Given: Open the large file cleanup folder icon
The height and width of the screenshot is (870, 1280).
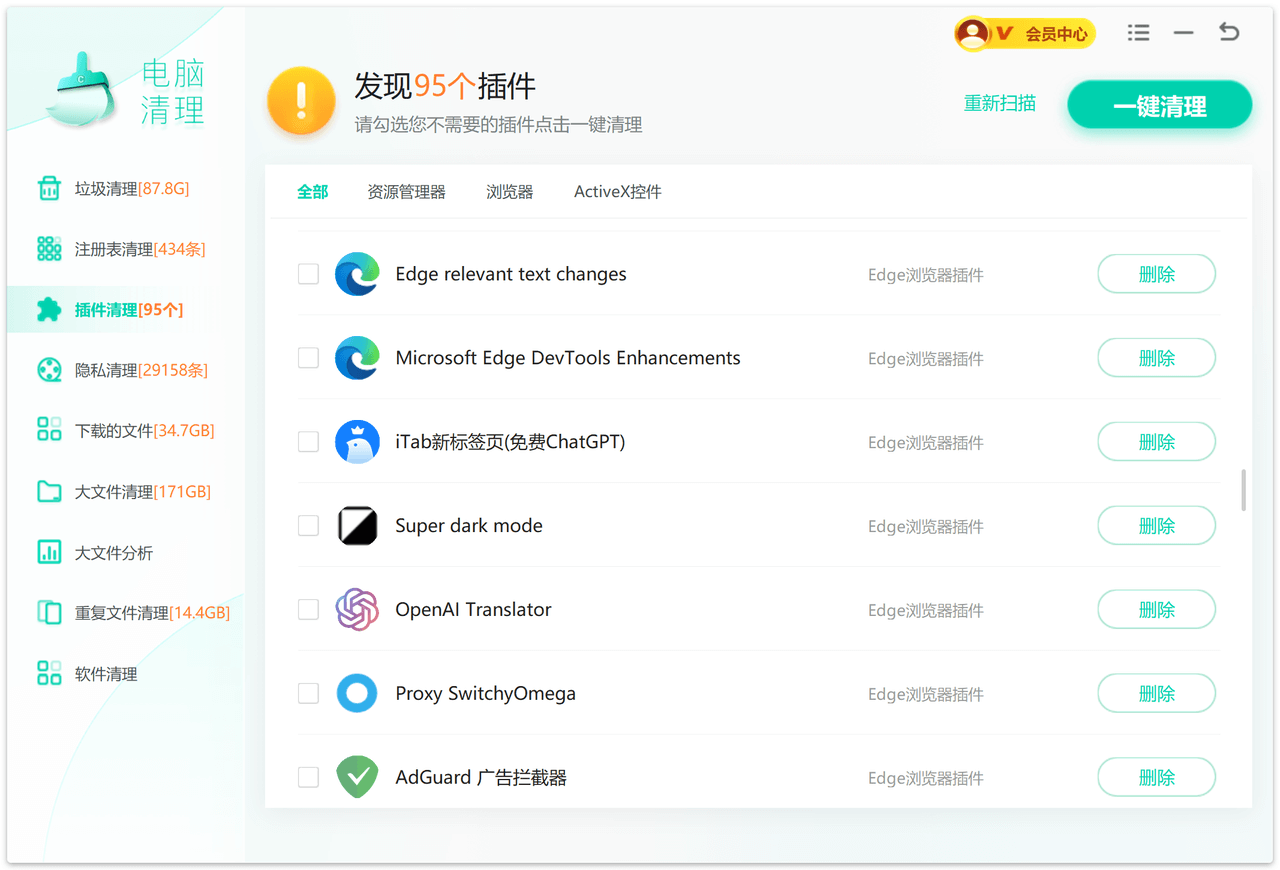Looking at the screenshot, I should pos(49,491).
